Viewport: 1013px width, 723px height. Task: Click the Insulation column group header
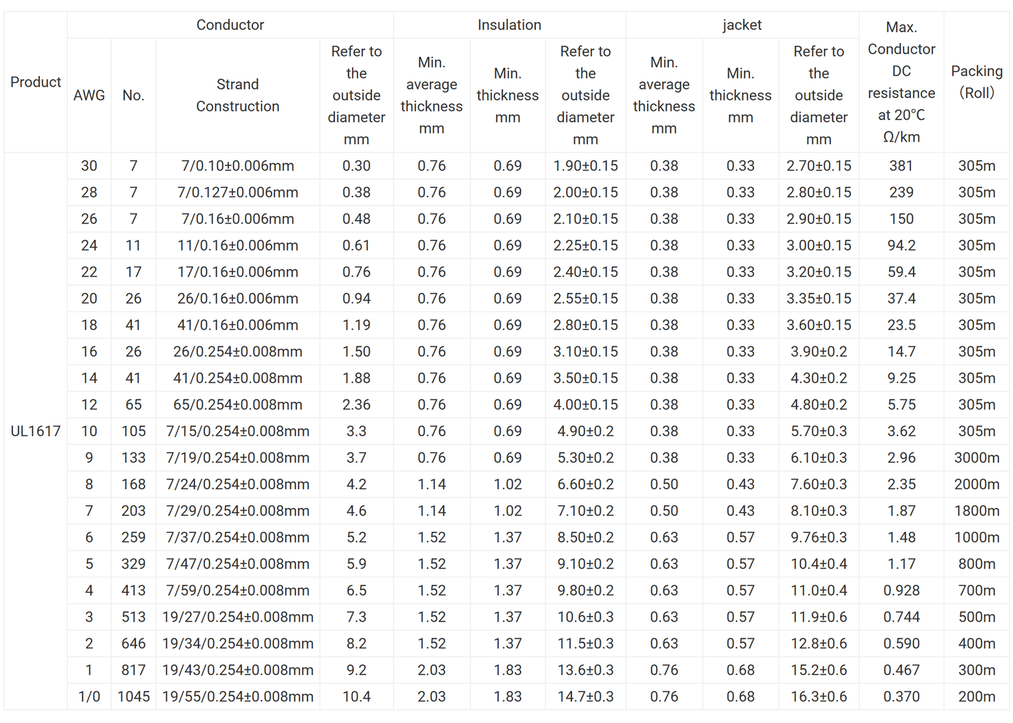(x=509, y=25)
